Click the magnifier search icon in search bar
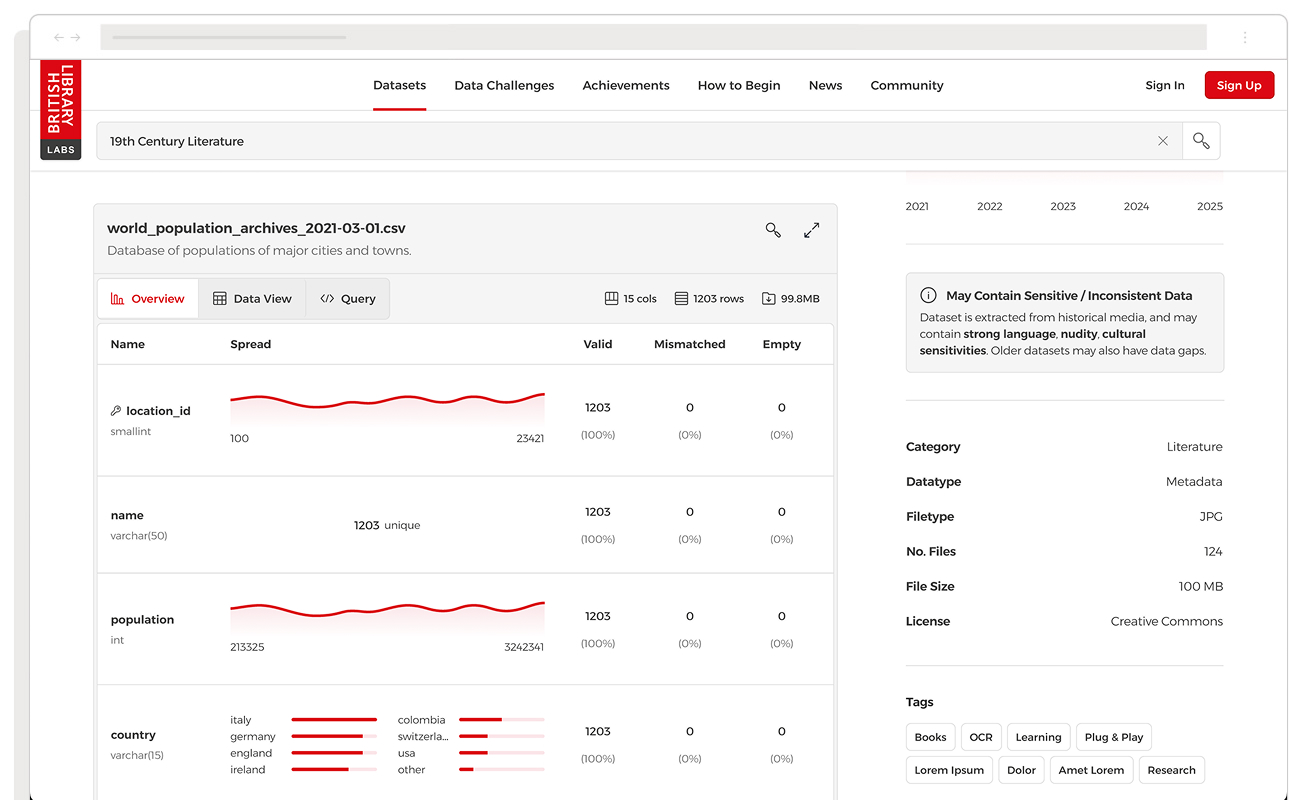Image resolution: width=1300 pixels, height=800 pixels. tap(1201, 141)
